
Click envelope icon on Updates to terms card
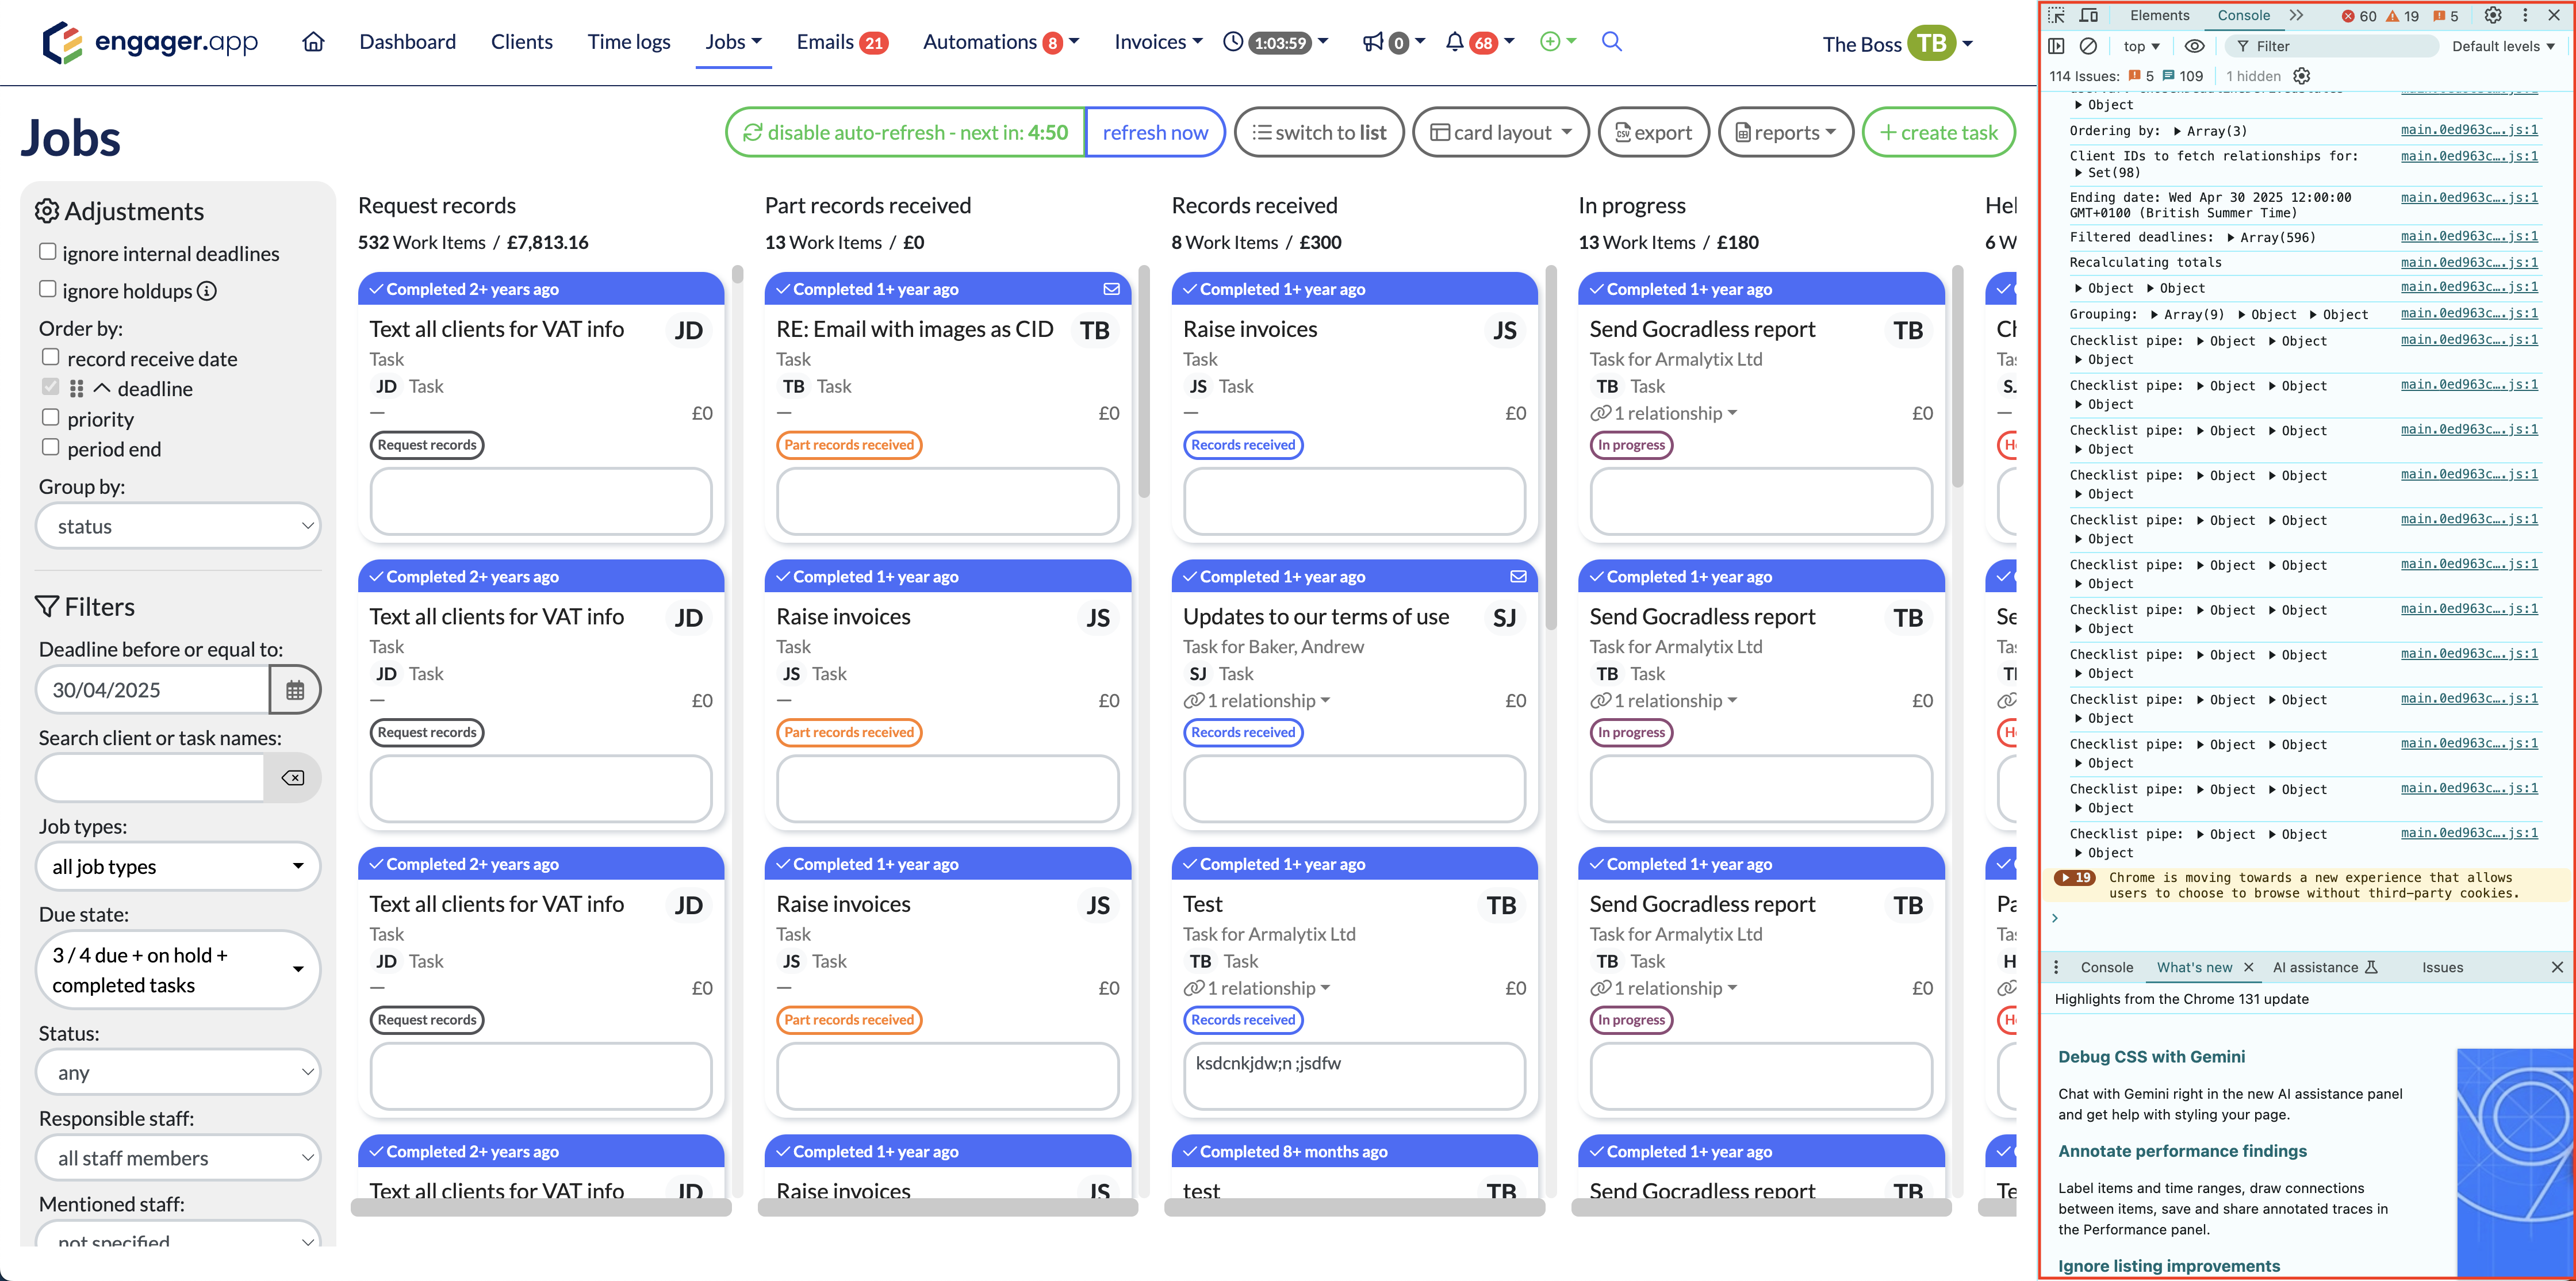[x=1518, y=577]
